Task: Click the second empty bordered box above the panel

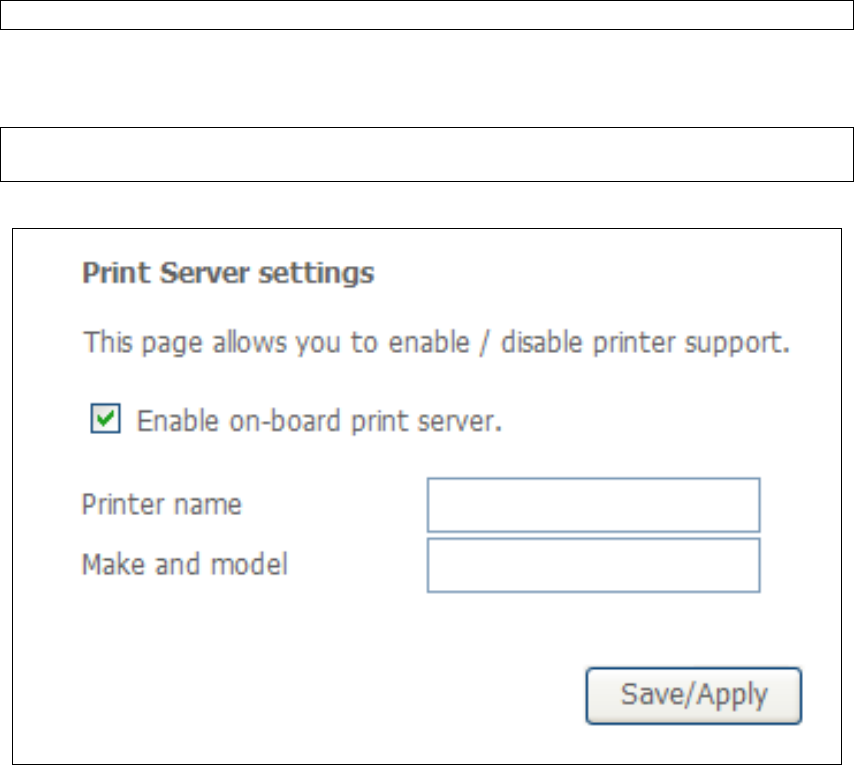Action: [427, 154]
